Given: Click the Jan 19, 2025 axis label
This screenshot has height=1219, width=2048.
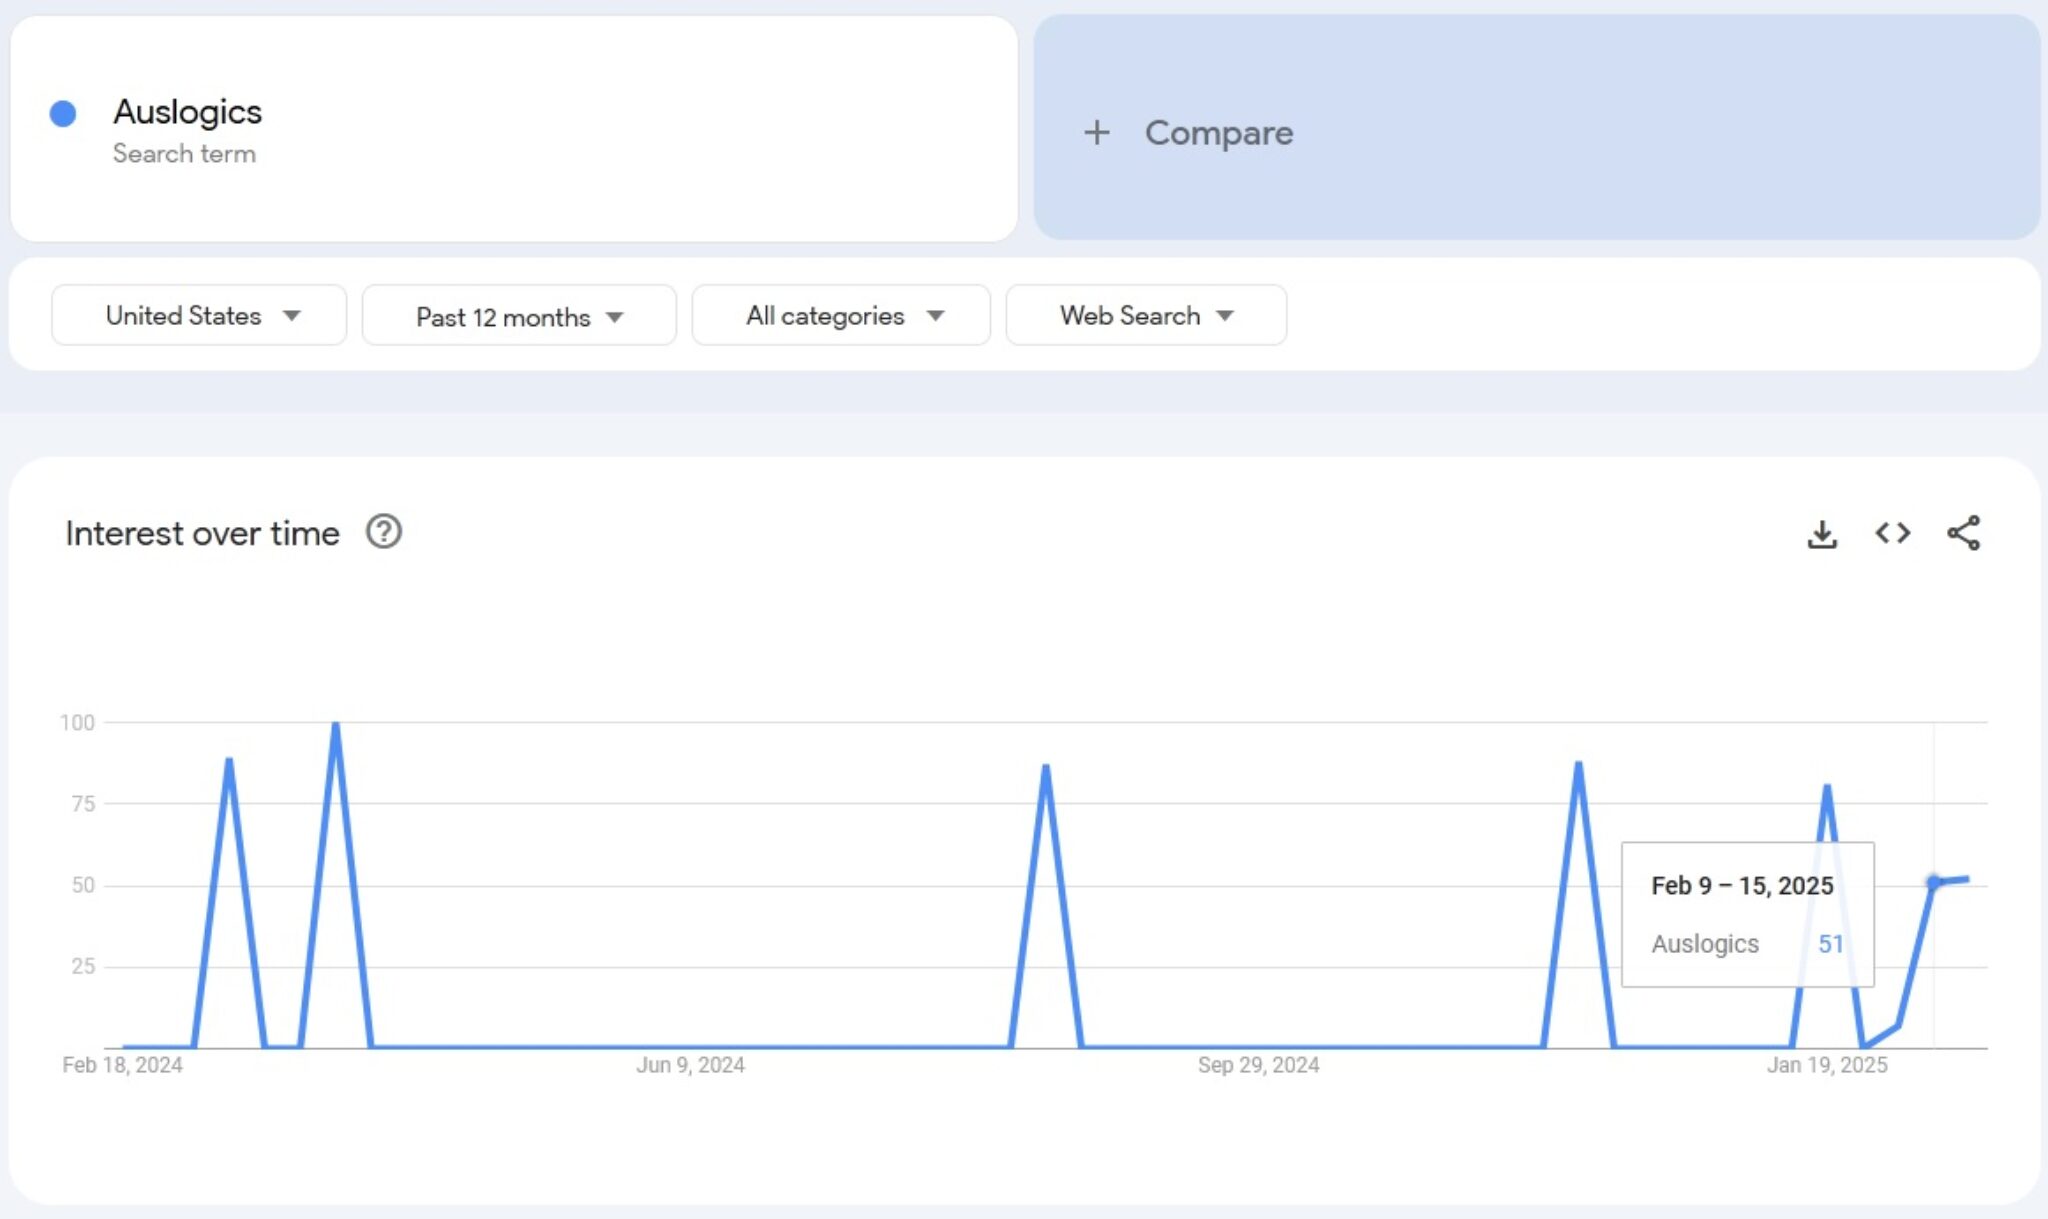Looking at the screenshot, I should (1826, 1065).
